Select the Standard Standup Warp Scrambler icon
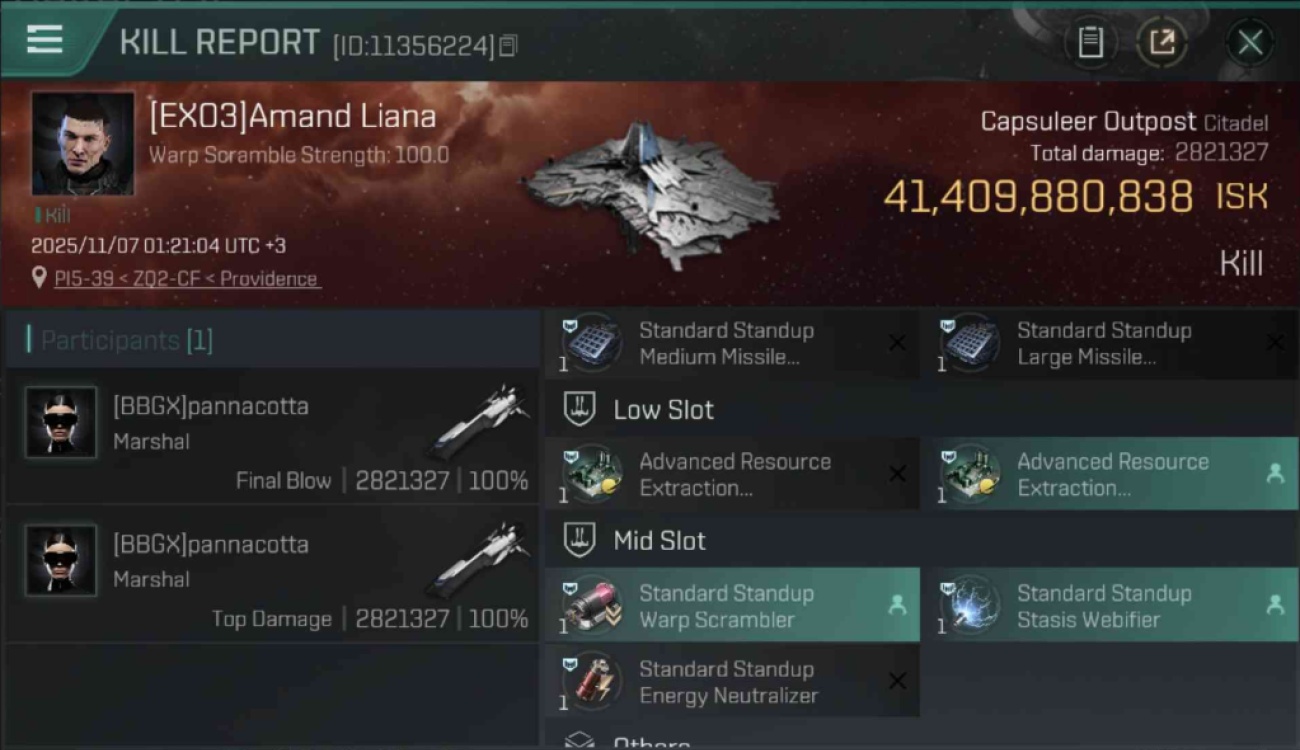This screenshot has height=750, width=1300. (x=592, y=606)
